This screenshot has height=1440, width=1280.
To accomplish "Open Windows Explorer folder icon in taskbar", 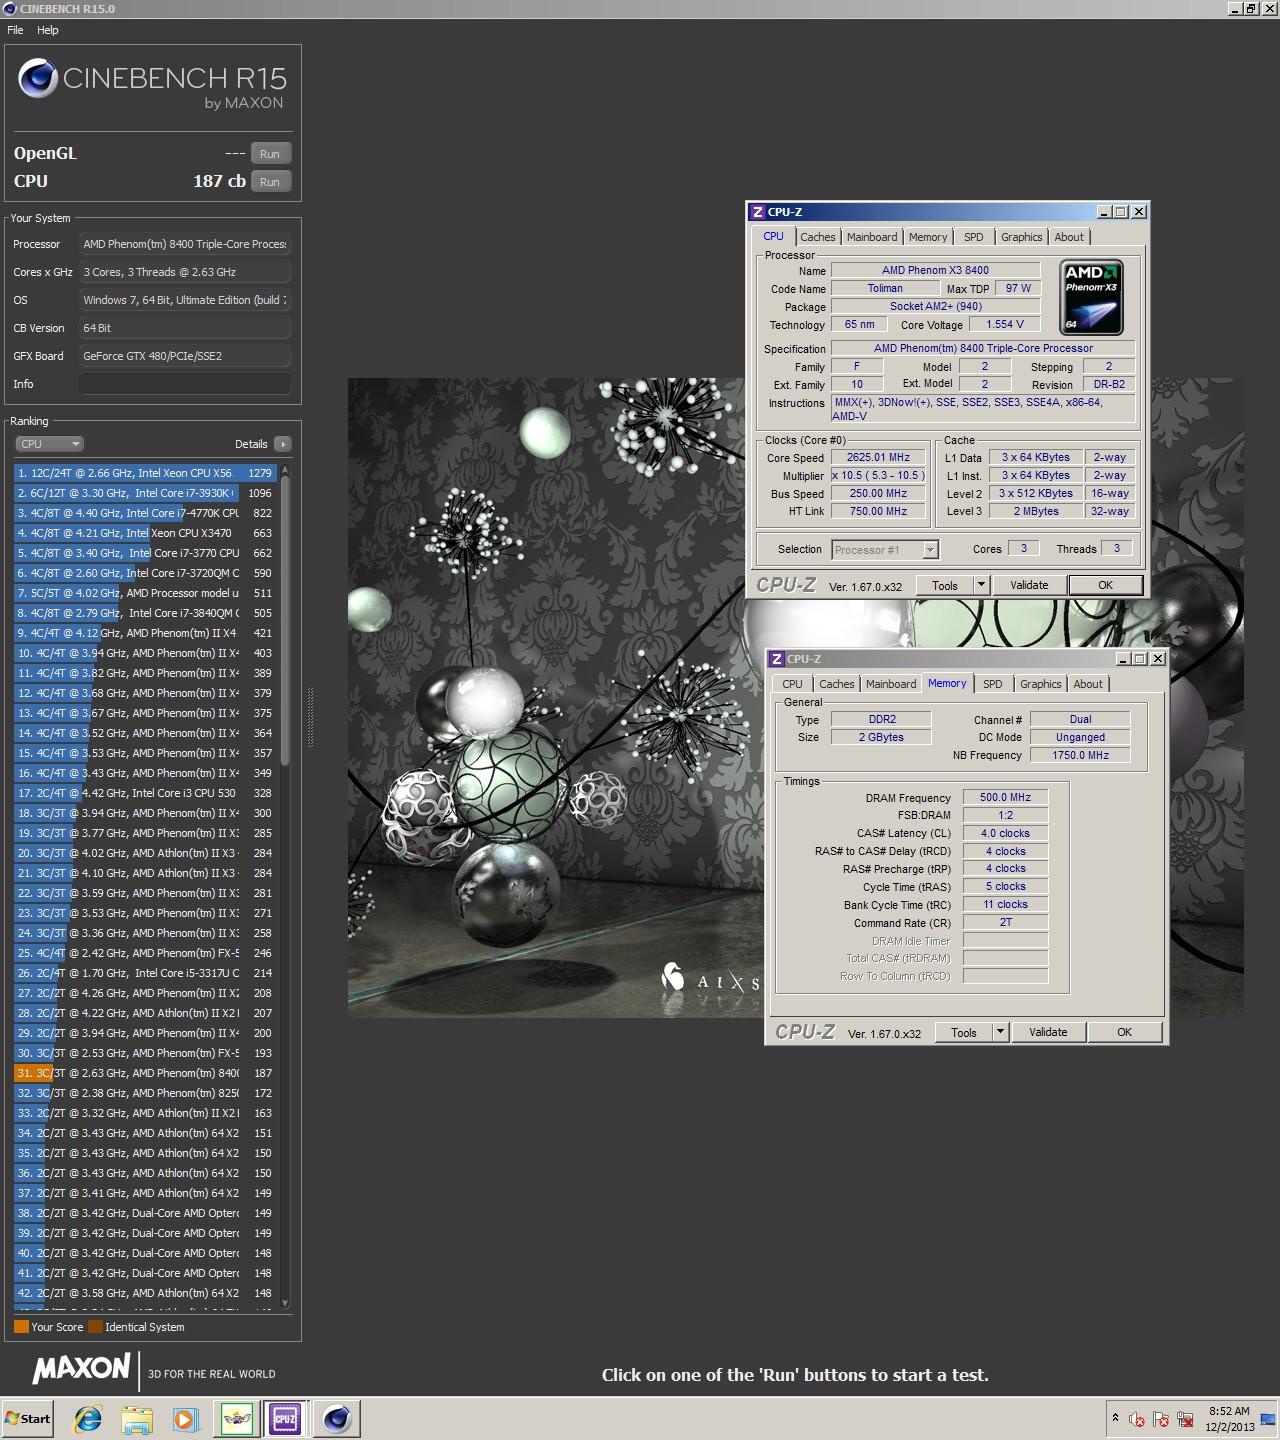I will pyautogui.click(x=137, y=1418).
